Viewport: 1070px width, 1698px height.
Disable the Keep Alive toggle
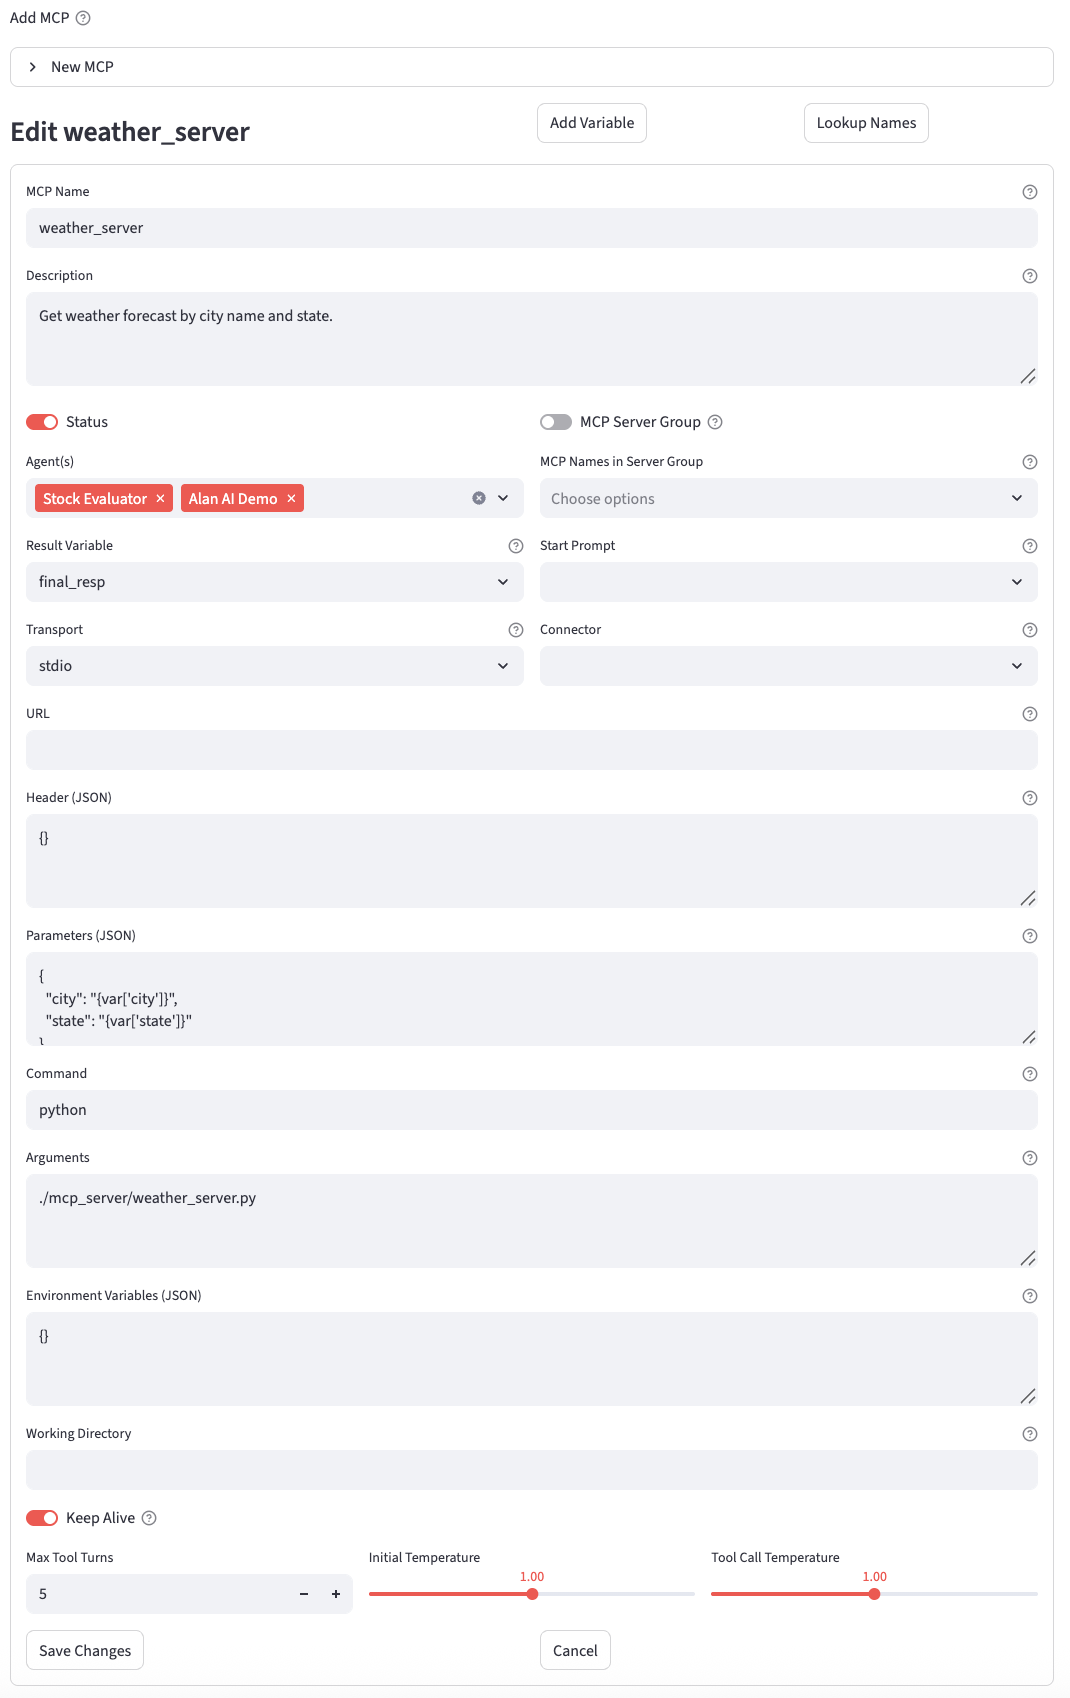pos(42,1518)
